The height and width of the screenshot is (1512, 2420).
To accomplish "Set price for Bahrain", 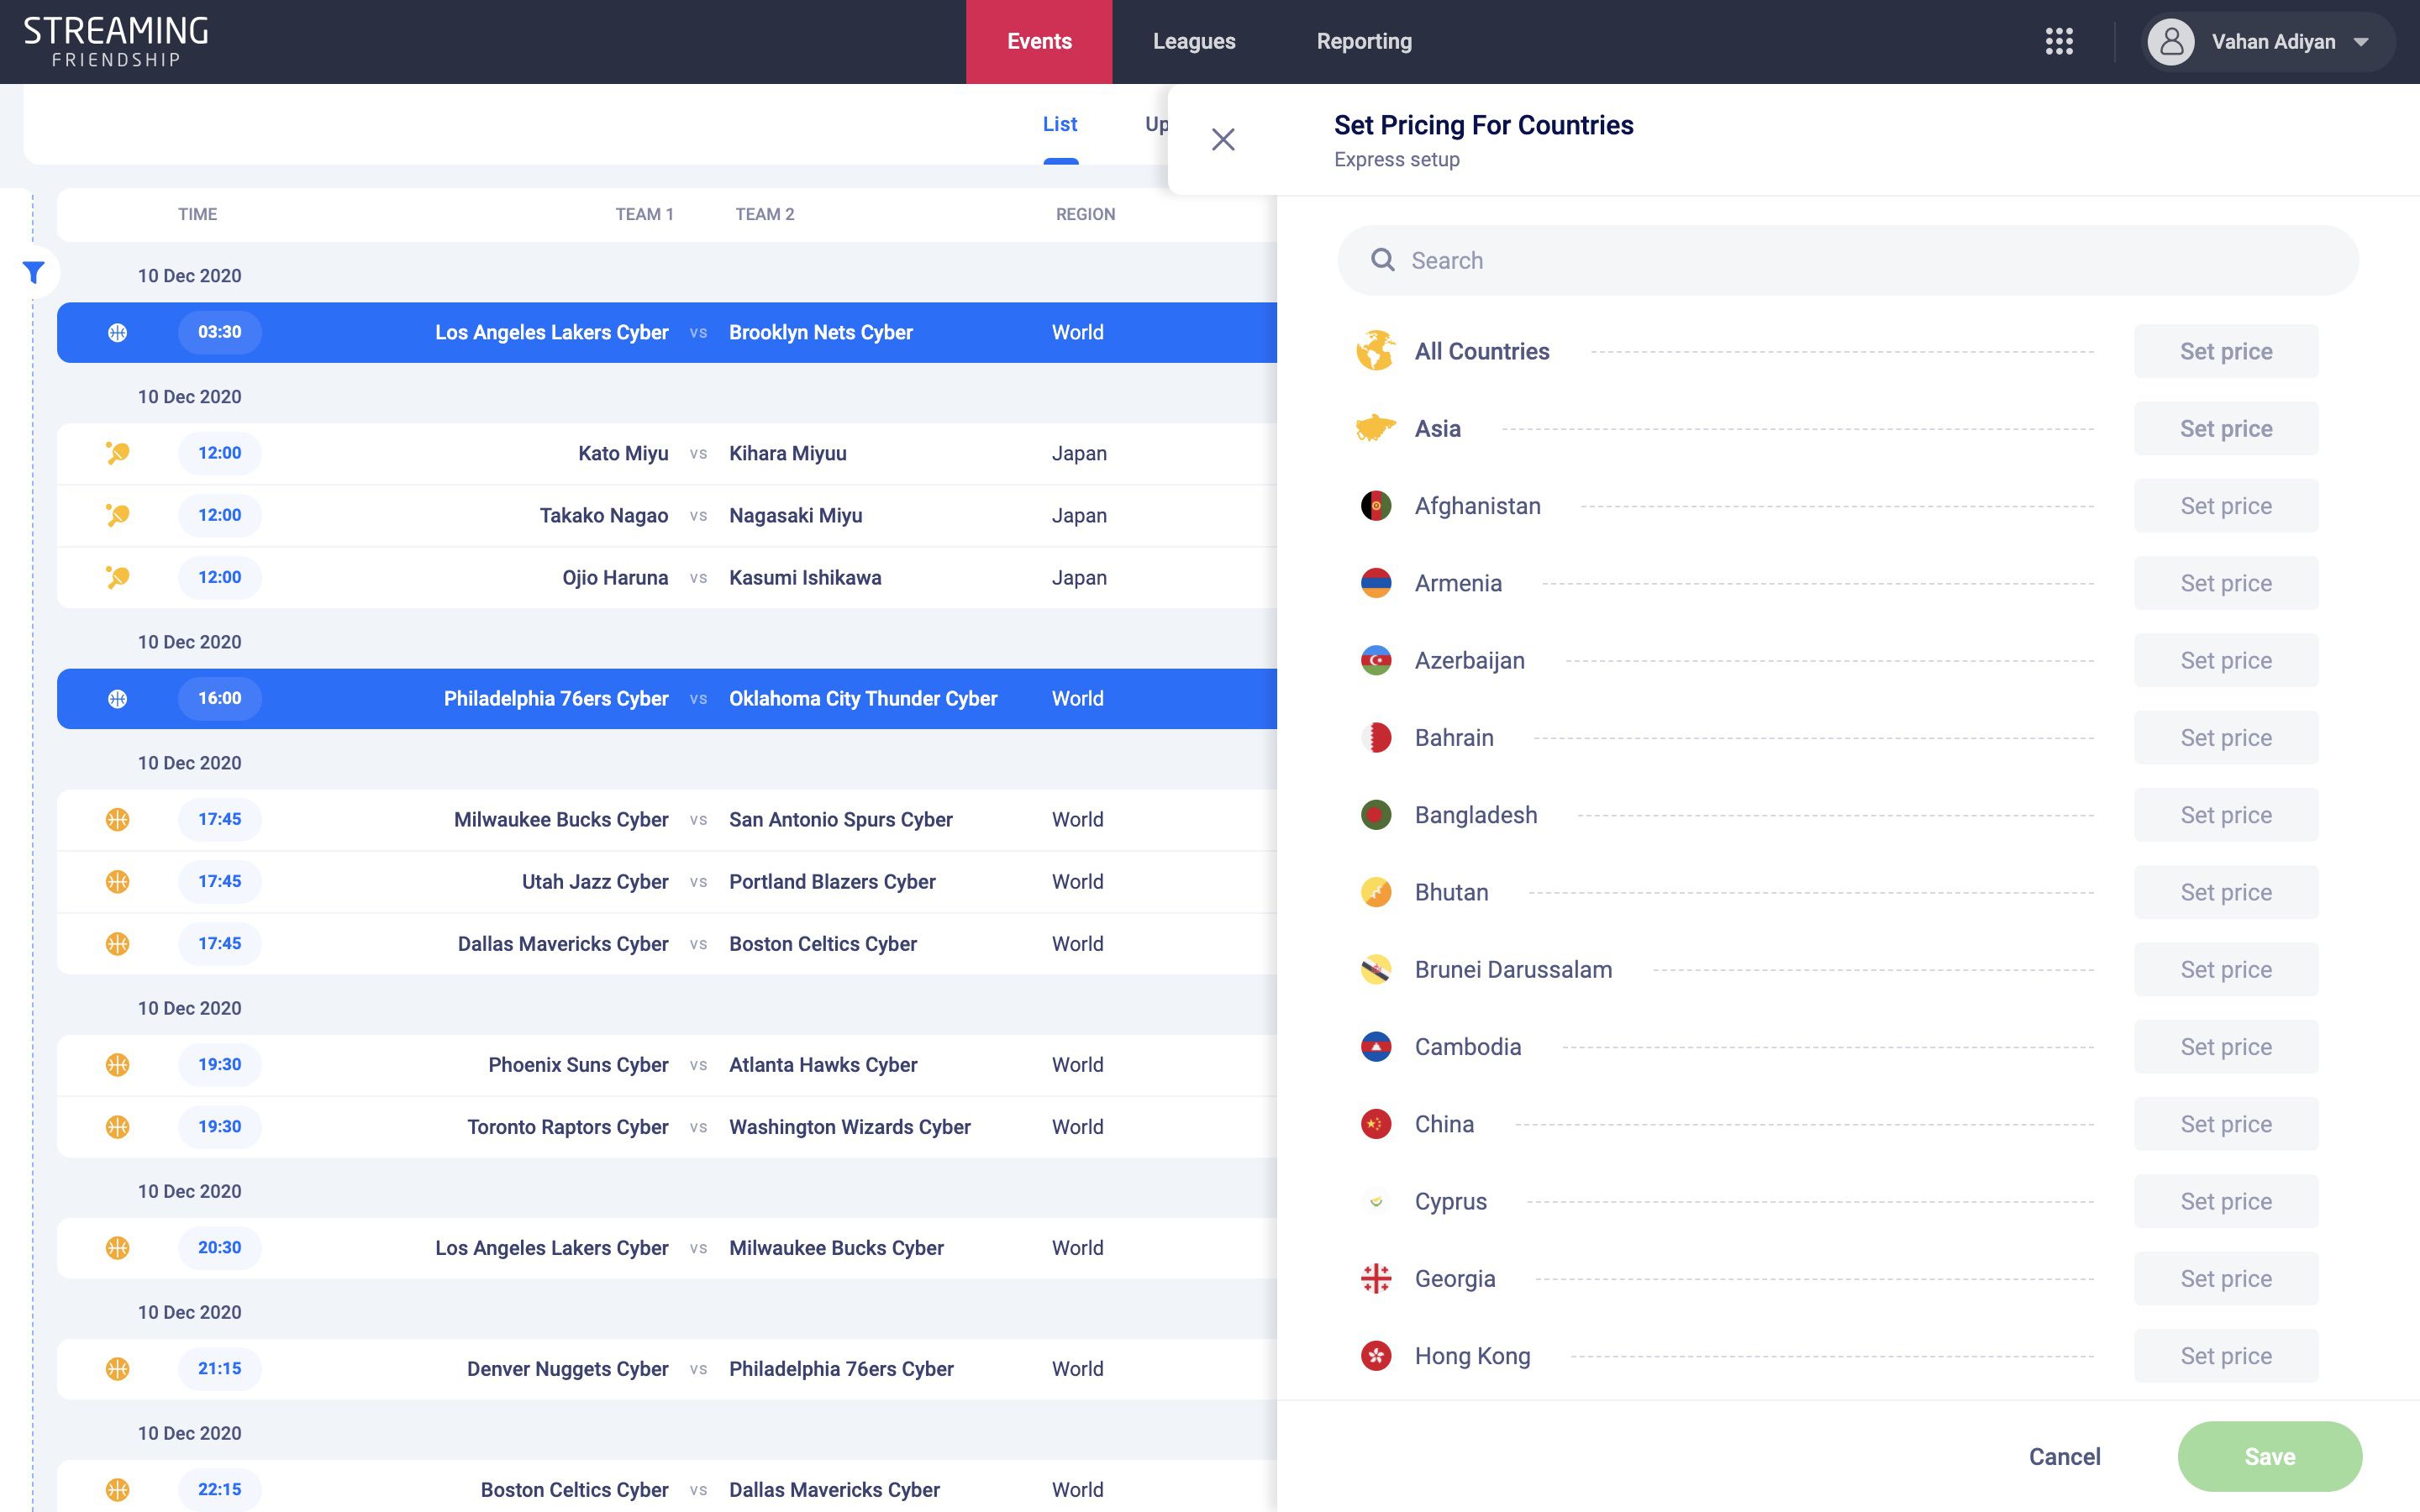I will pyautogui.click(x=2226, y=738).
